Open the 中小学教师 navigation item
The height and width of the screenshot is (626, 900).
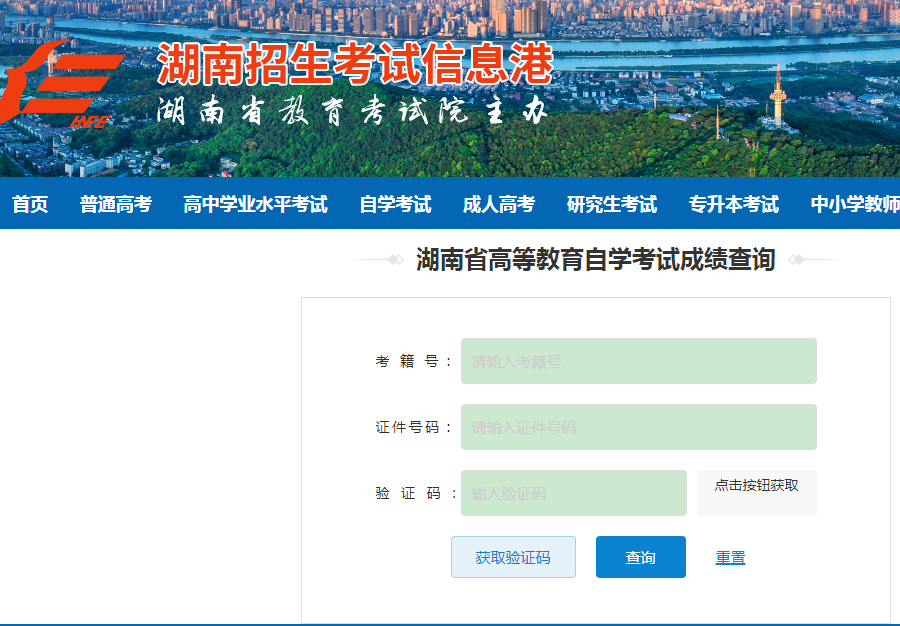[x=855, y=204]
